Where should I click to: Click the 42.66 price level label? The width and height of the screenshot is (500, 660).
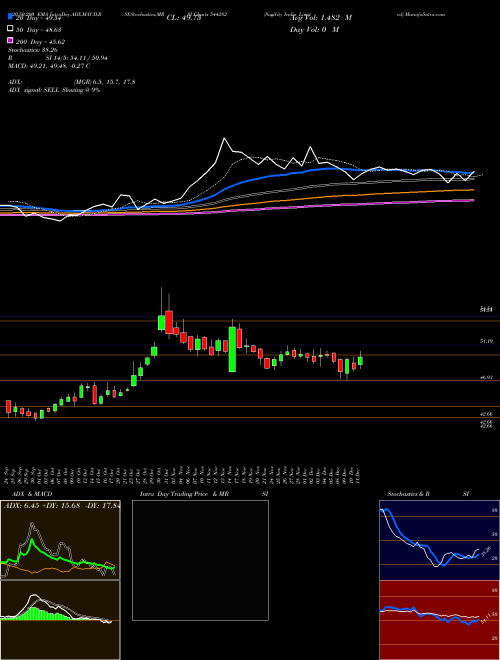pos(487,414)
